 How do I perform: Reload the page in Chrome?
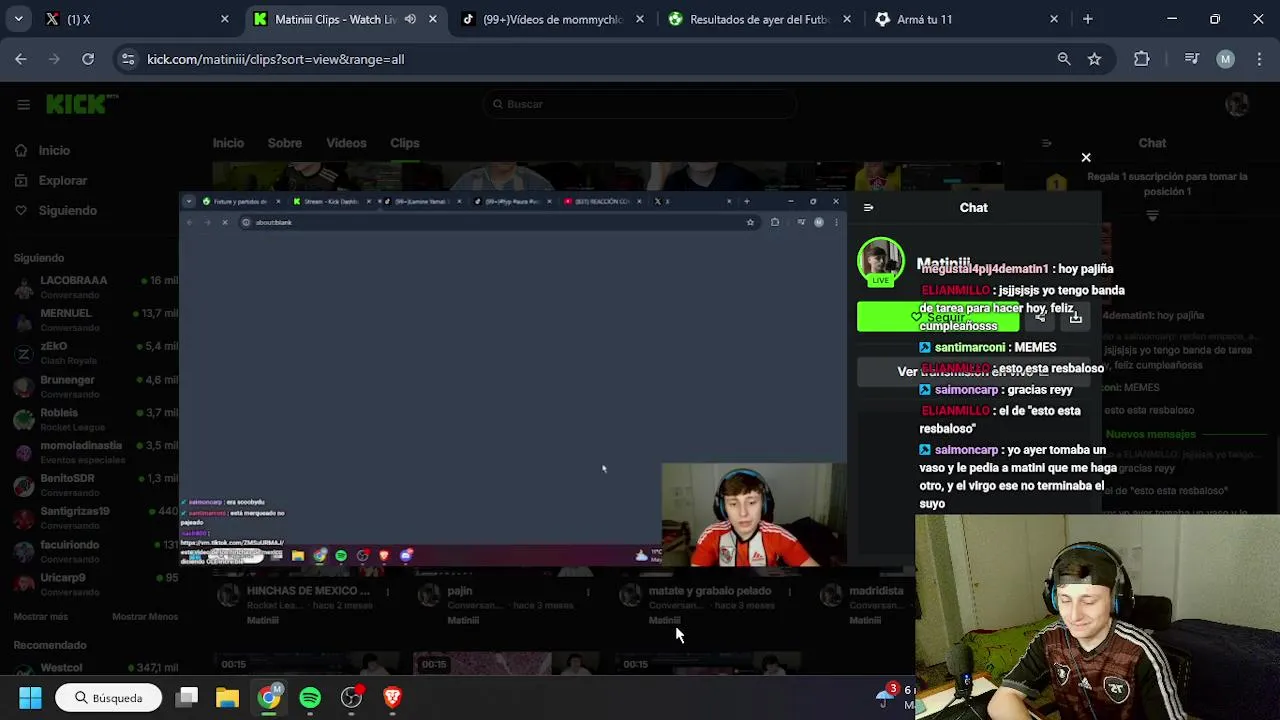(88, 59)
